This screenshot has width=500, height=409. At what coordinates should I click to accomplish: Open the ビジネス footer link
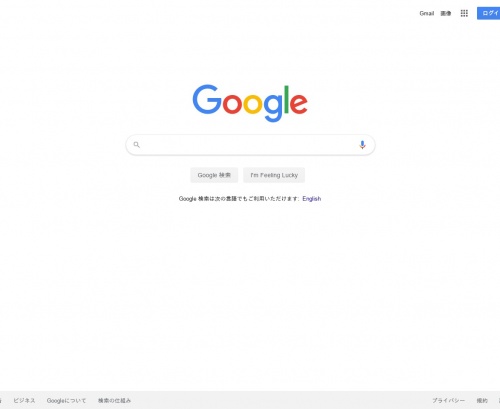(24, 400)
